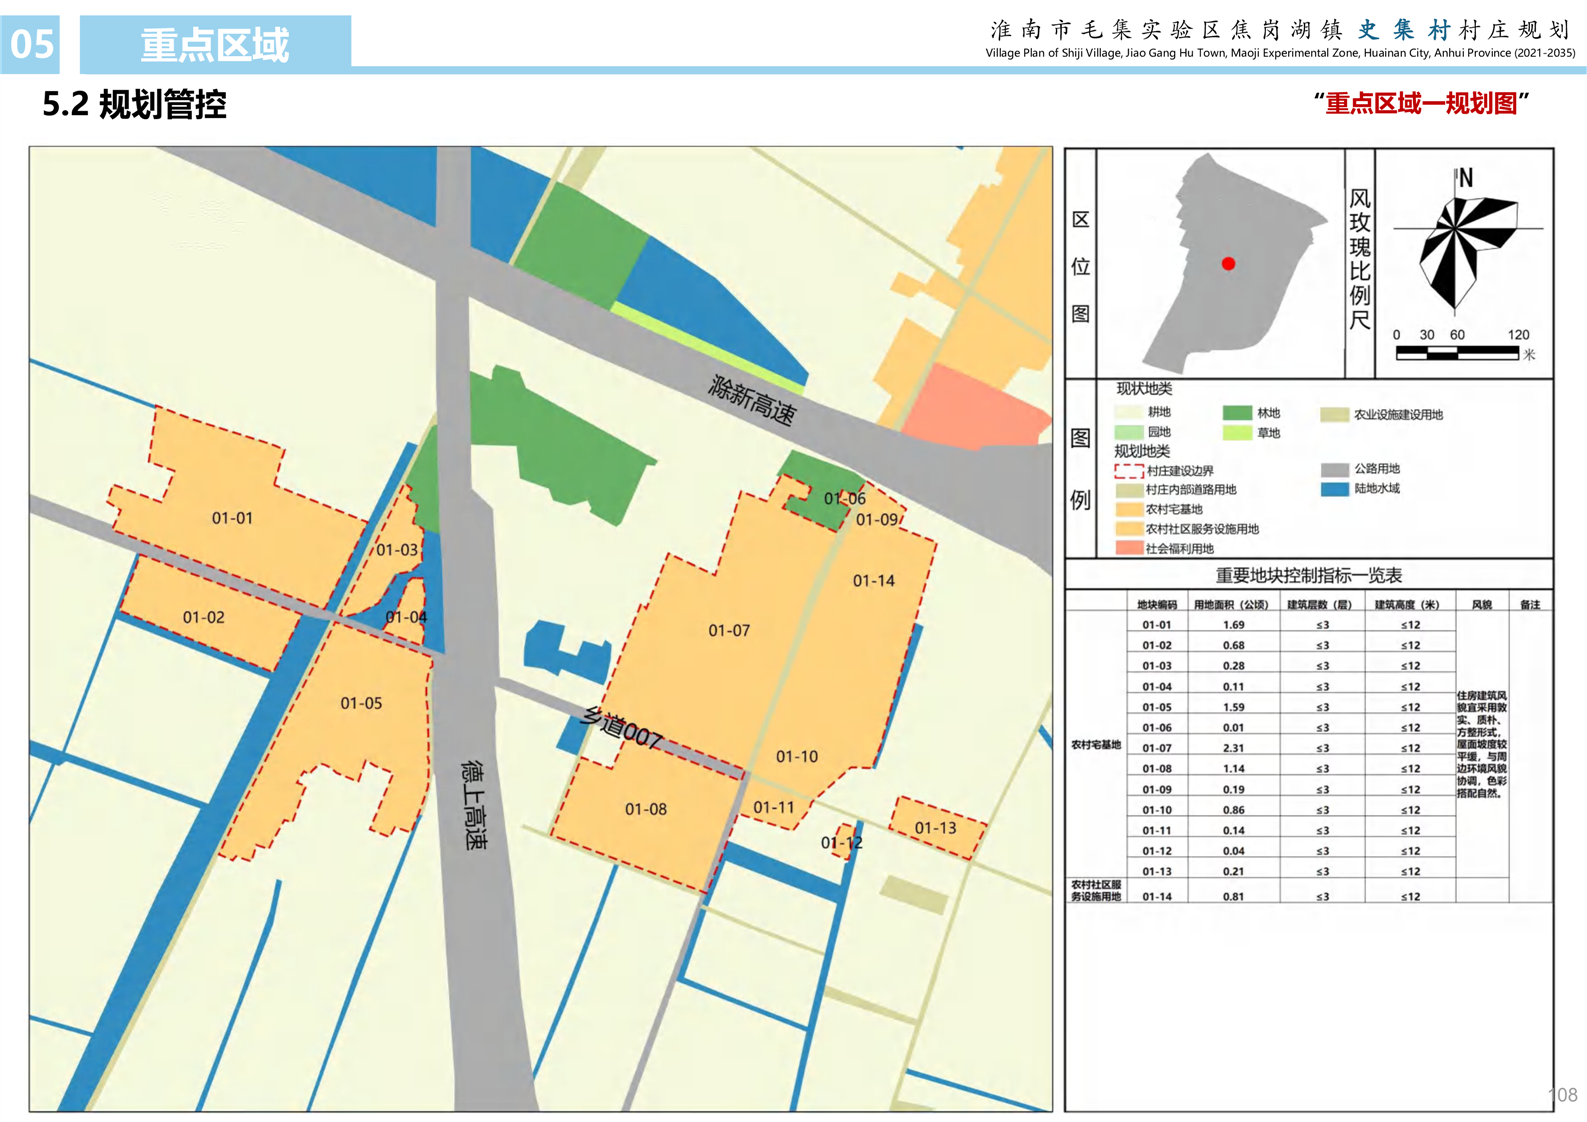Select the 陆地水域 blue legend swatch
The image size is (1587, 1122).
[1334, 489]
